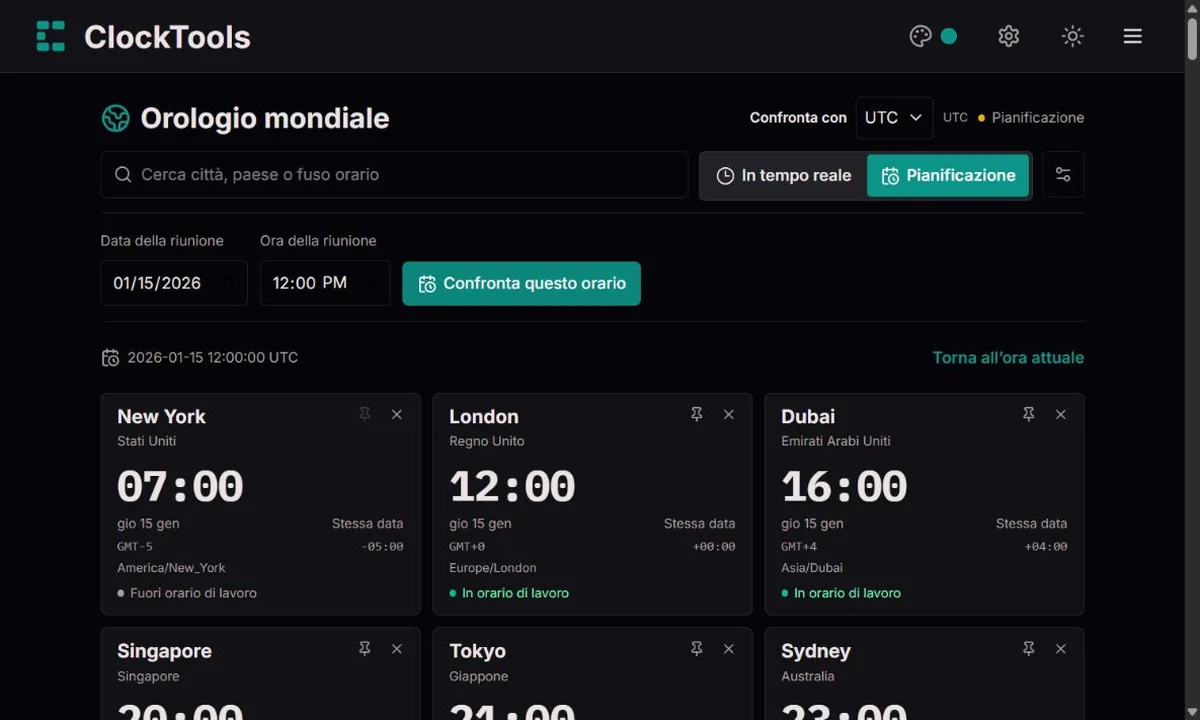The height and width of the screenshot is (720, 1200).
Task: Click the Dubai 16:00 time display
Action: coord(844,487)
